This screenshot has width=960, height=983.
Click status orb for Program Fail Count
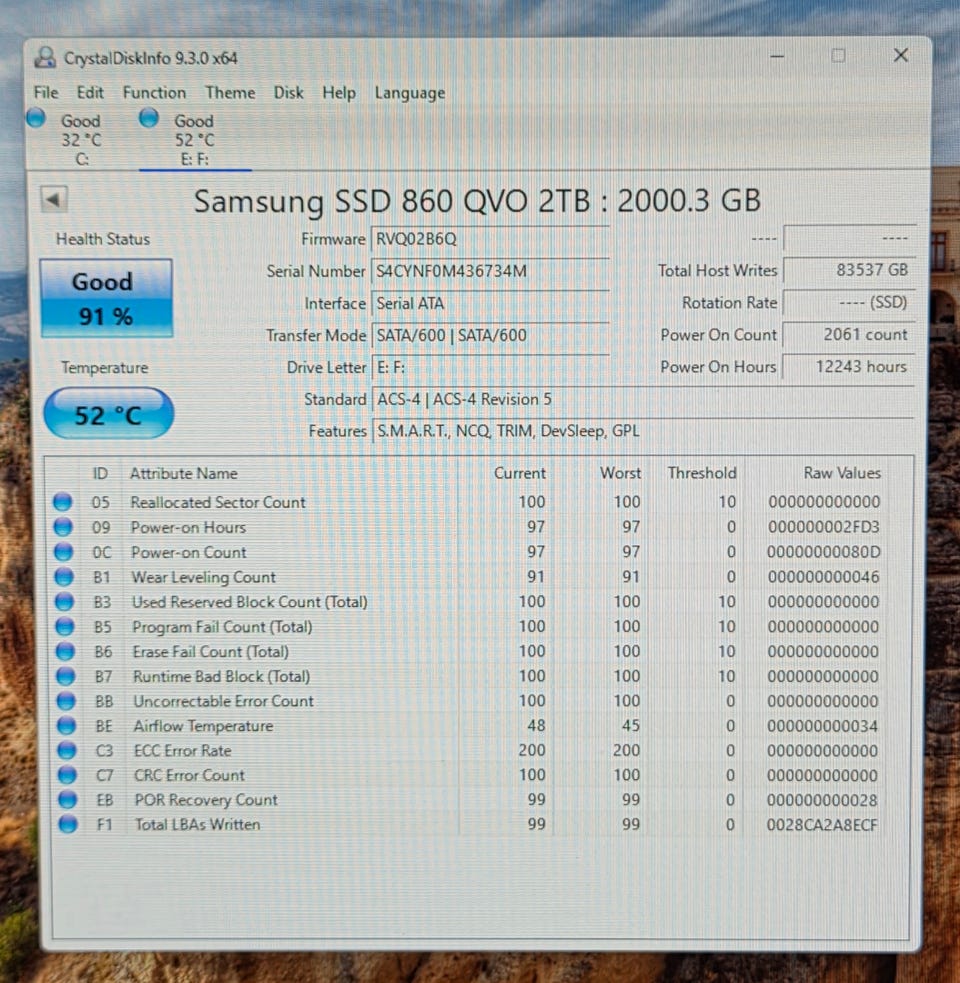click(x=65, y=627)
